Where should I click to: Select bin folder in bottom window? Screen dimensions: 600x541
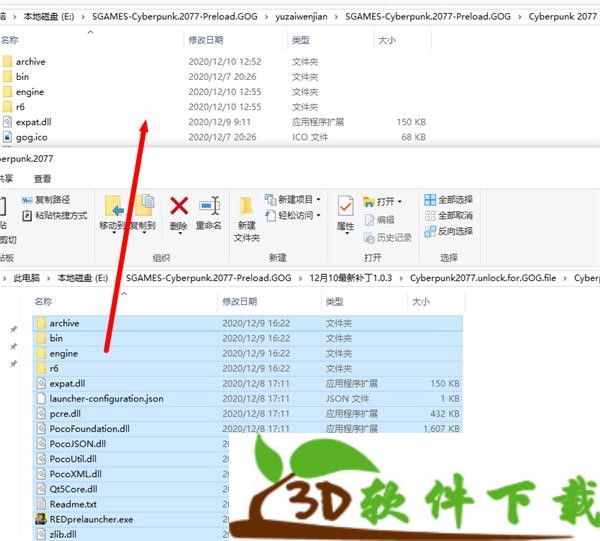coord(247,338)
